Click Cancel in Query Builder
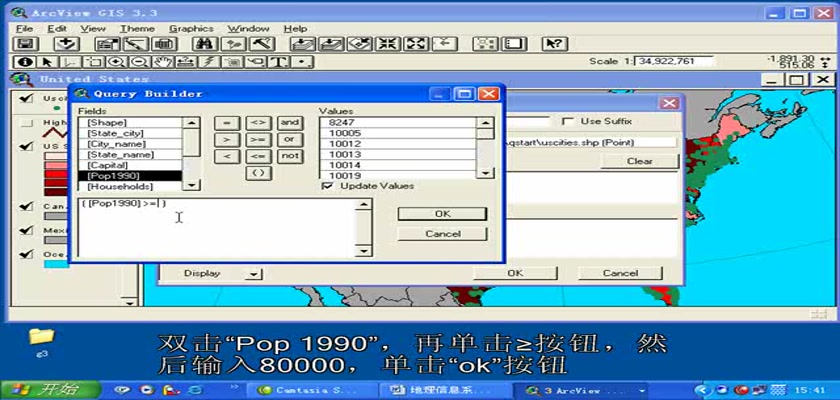Image resolution: width=840 pixels, height=400 pixels. pyautogui.click(x=442, y=234)
